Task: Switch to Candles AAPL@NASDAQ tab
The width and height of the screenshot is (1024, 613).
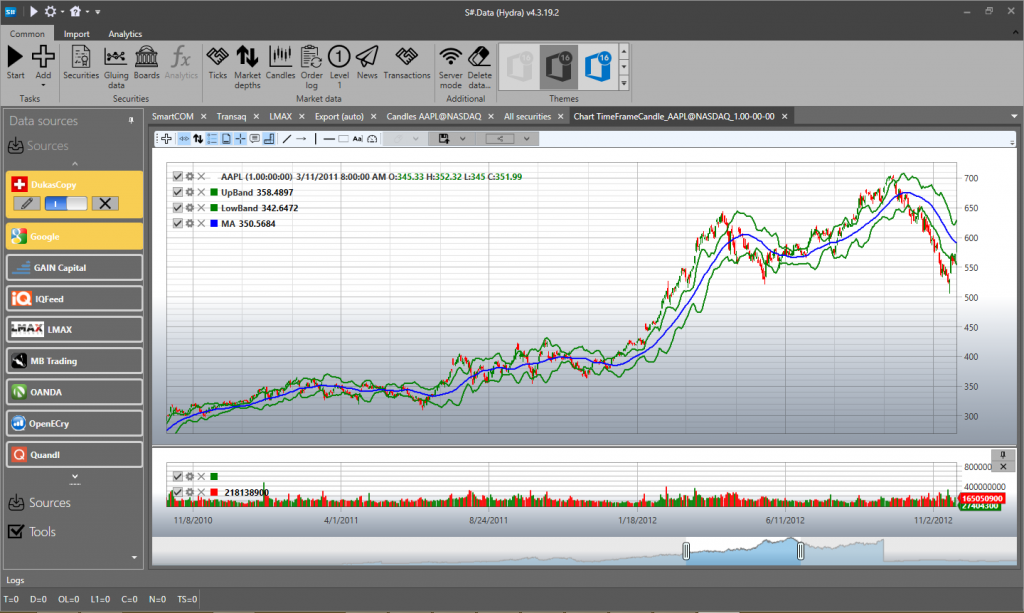Action: click(434, 116)
